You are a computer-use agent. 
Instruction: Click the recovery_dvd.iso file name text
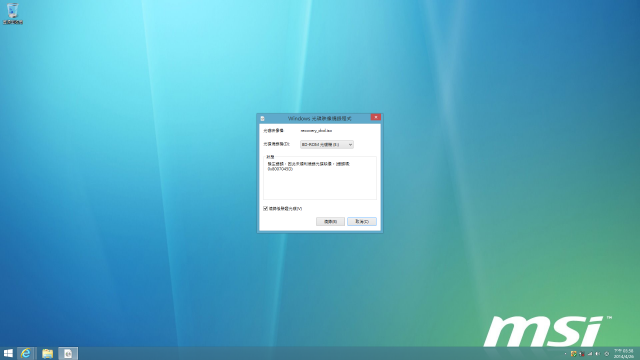(316, 131)
